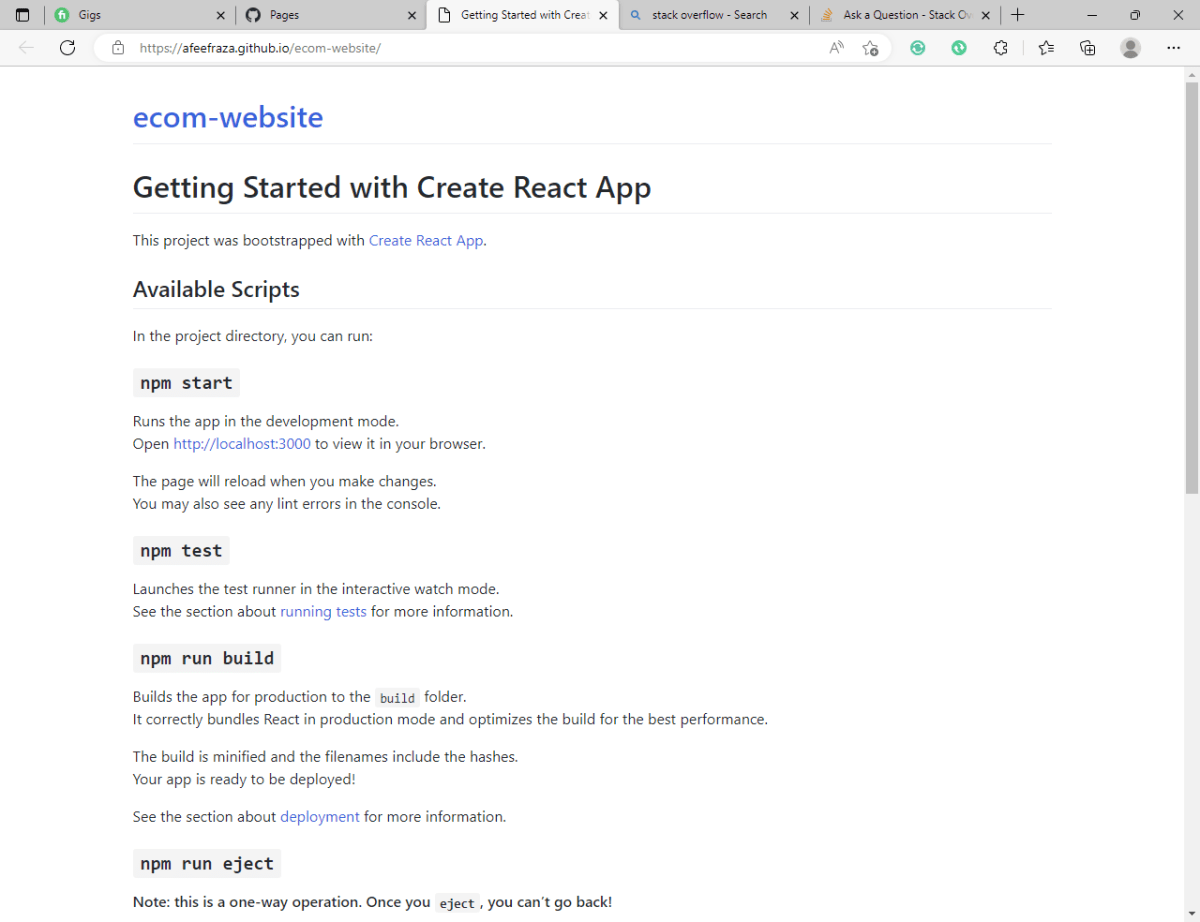Open the Create React App link
Viewport: 1200px width, 922px height.
(x=425, y=240)
